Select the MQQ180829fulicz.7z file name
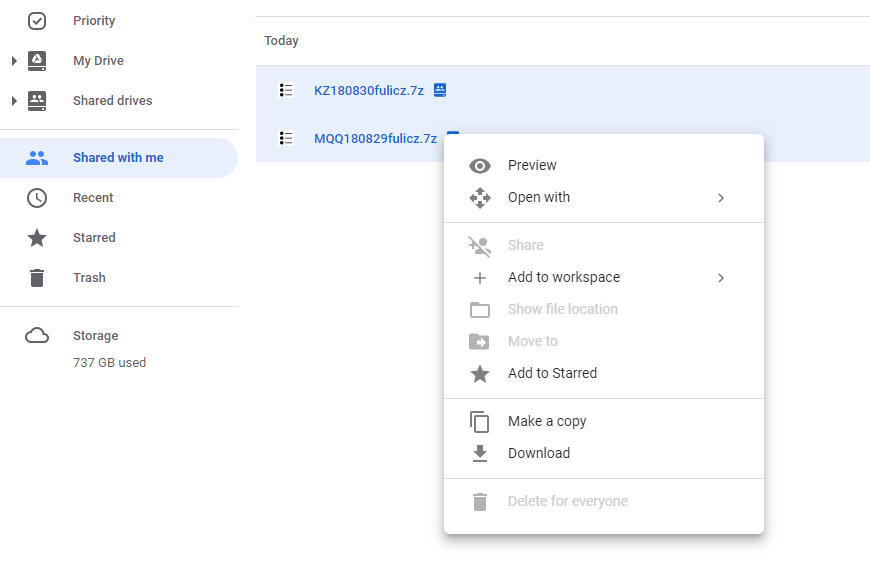 point(375,139)
